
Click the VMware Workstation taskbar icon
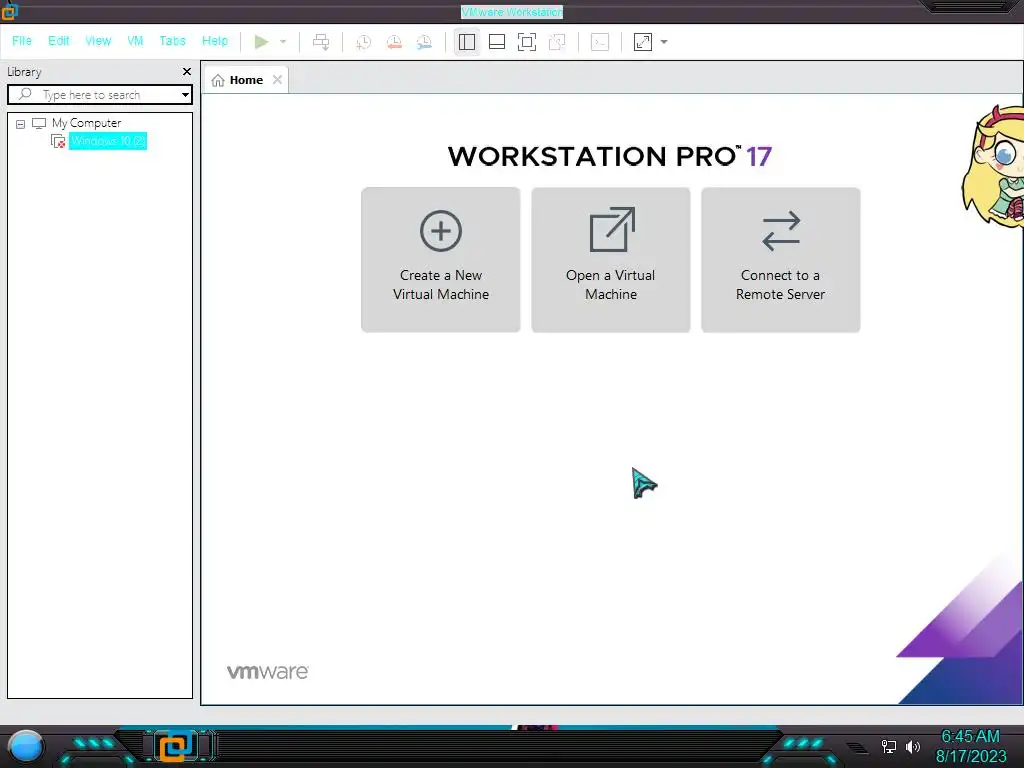pyautogui.click(x=174, y=746)
